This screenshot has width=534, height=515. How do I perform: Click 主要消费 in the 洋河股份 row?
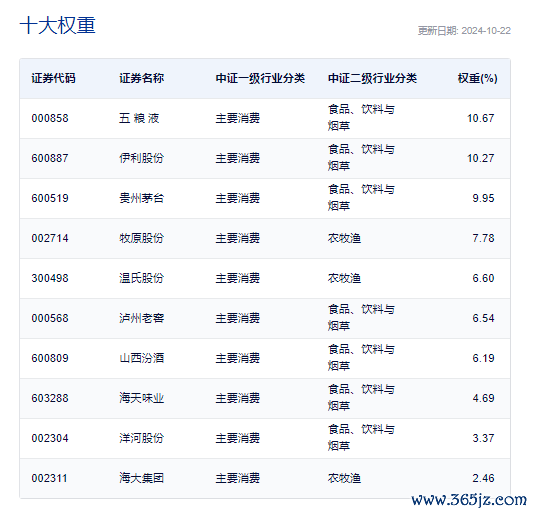click(238, 438)
